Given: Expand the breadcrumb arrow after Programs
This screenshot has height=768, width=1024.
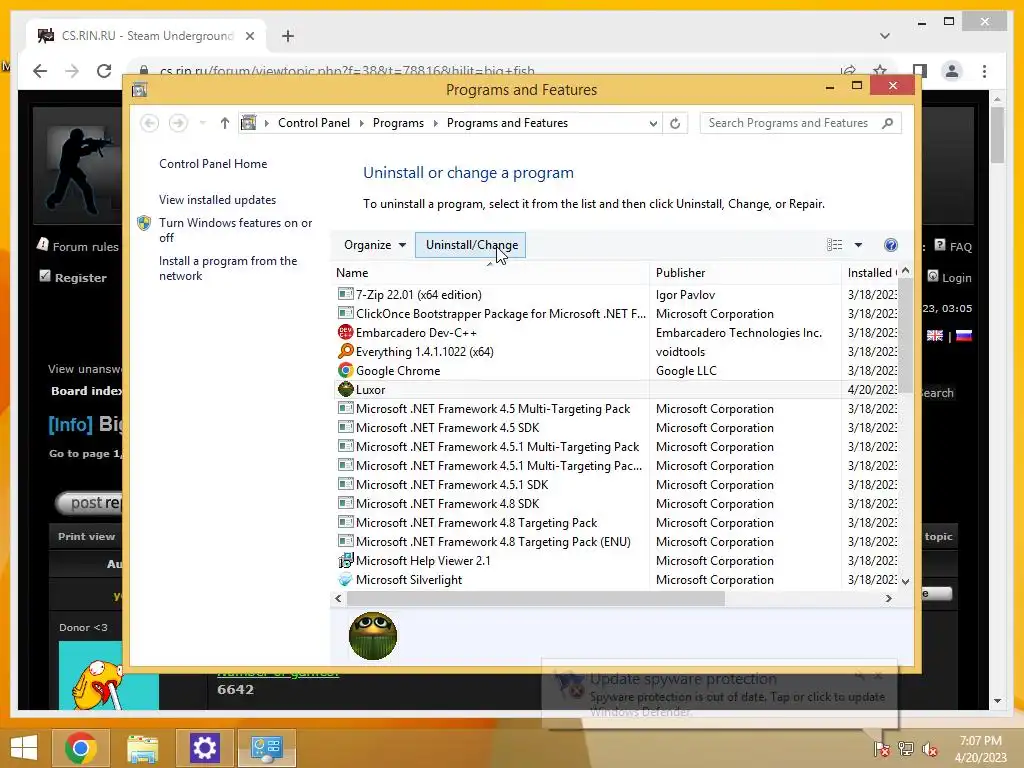Looking at the screenshot, I should point(436,123).
